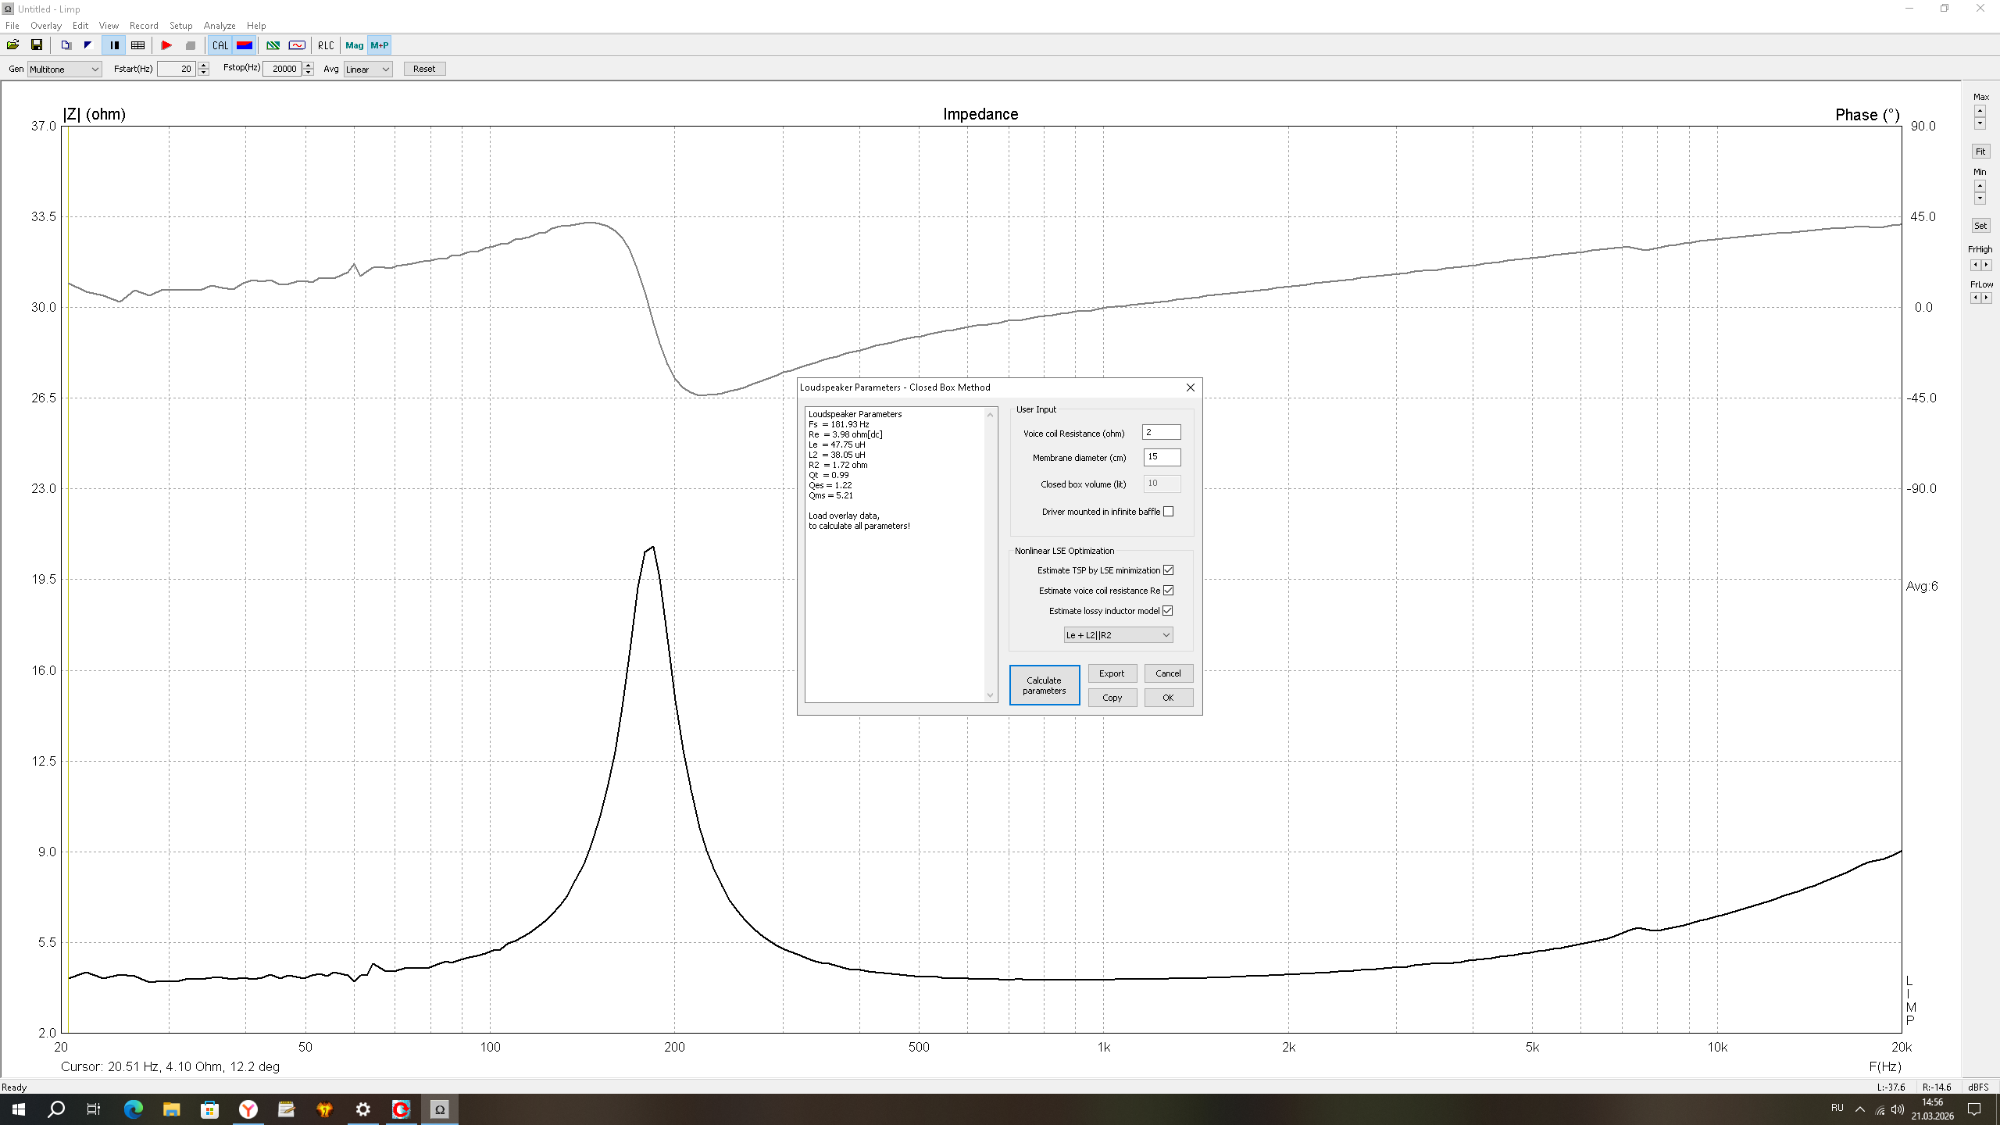The image size is (2000, 1125).
Task: Click the copy to clipboard toolbar icon
Action: [66, 45]
